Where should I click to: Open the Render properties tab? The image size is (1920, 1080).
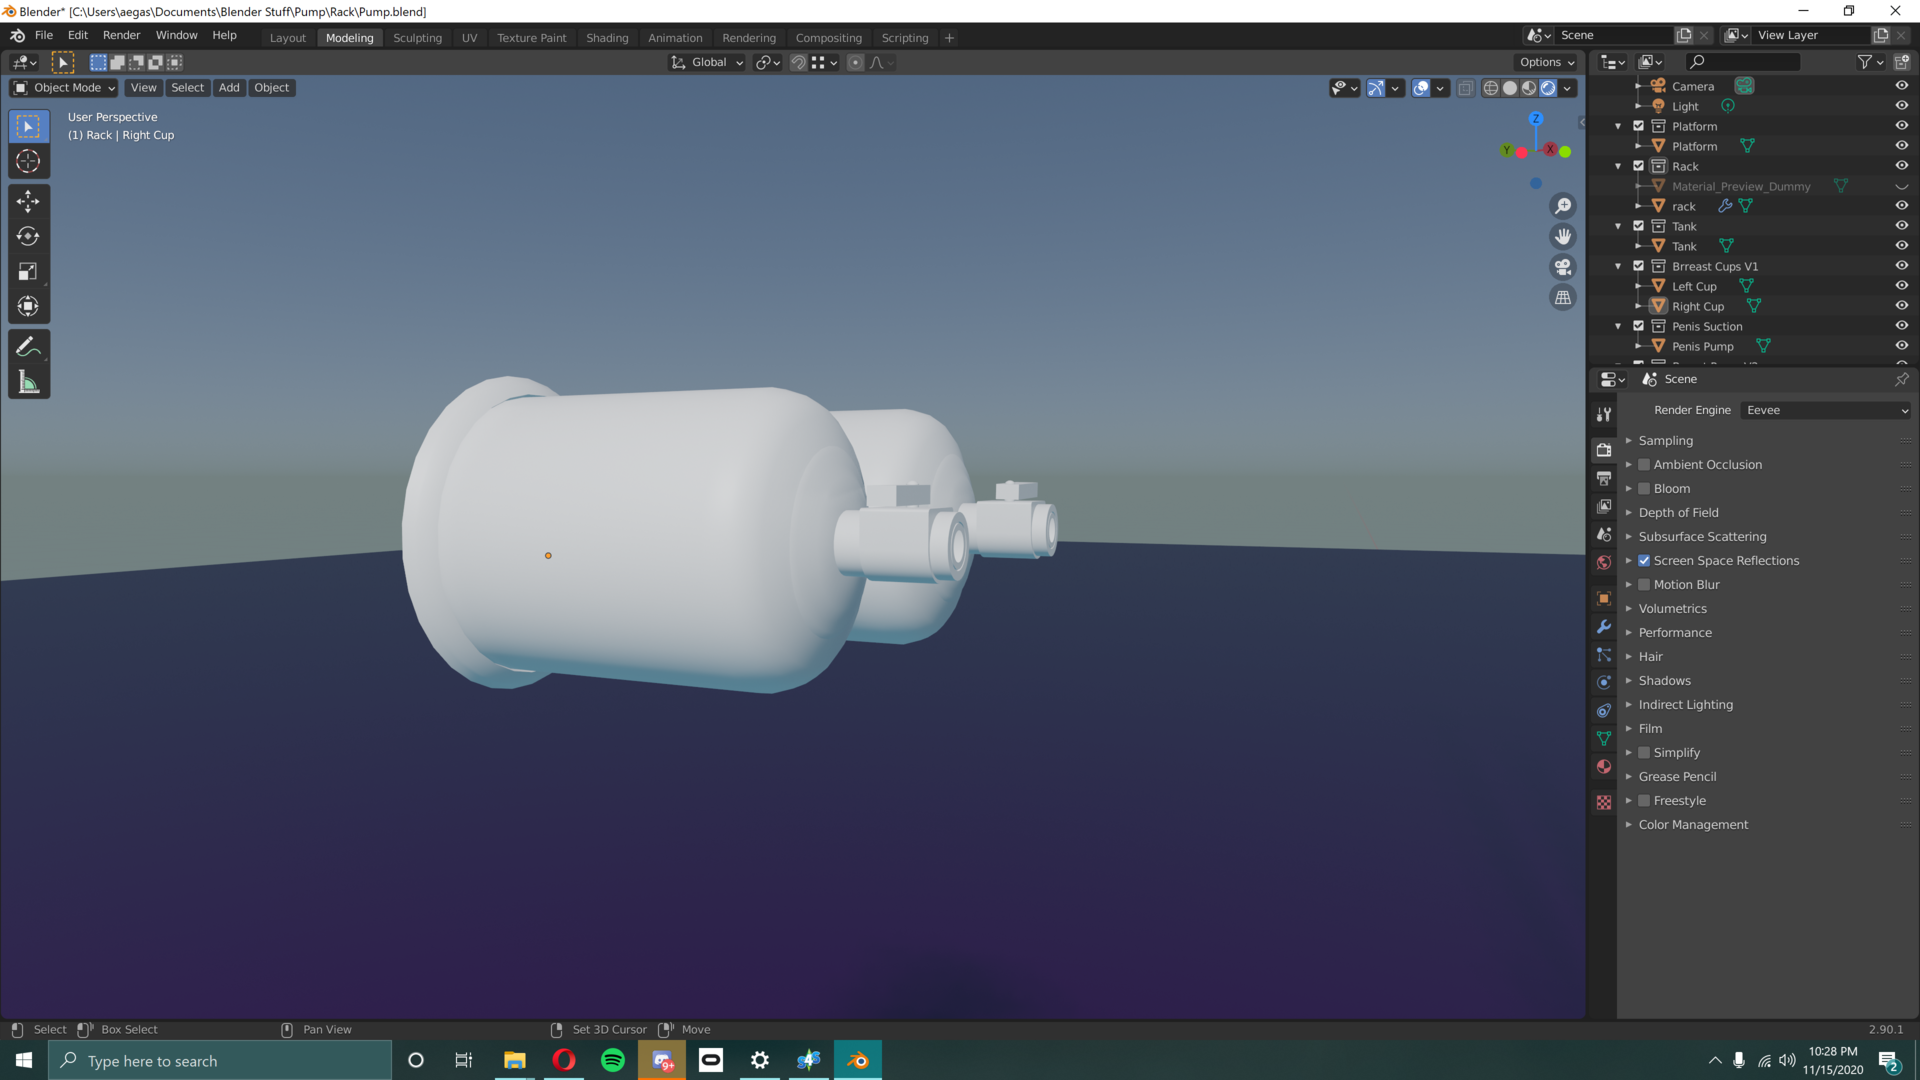click(x=1604, y=450)
